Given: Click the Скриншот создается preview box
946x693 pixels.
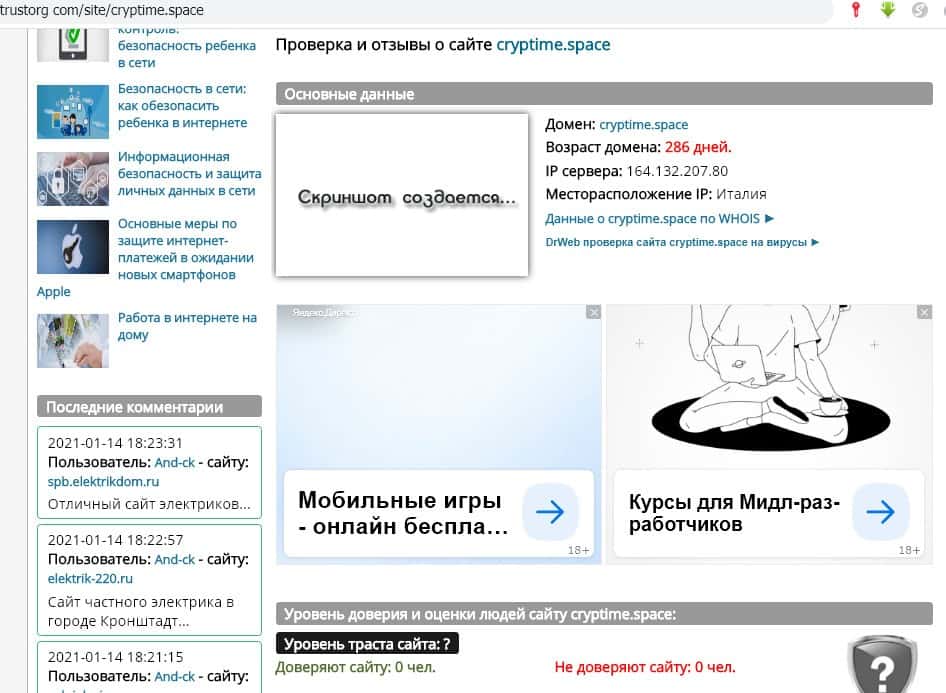Looking at the screenshot, I should [x=402, y=195].
